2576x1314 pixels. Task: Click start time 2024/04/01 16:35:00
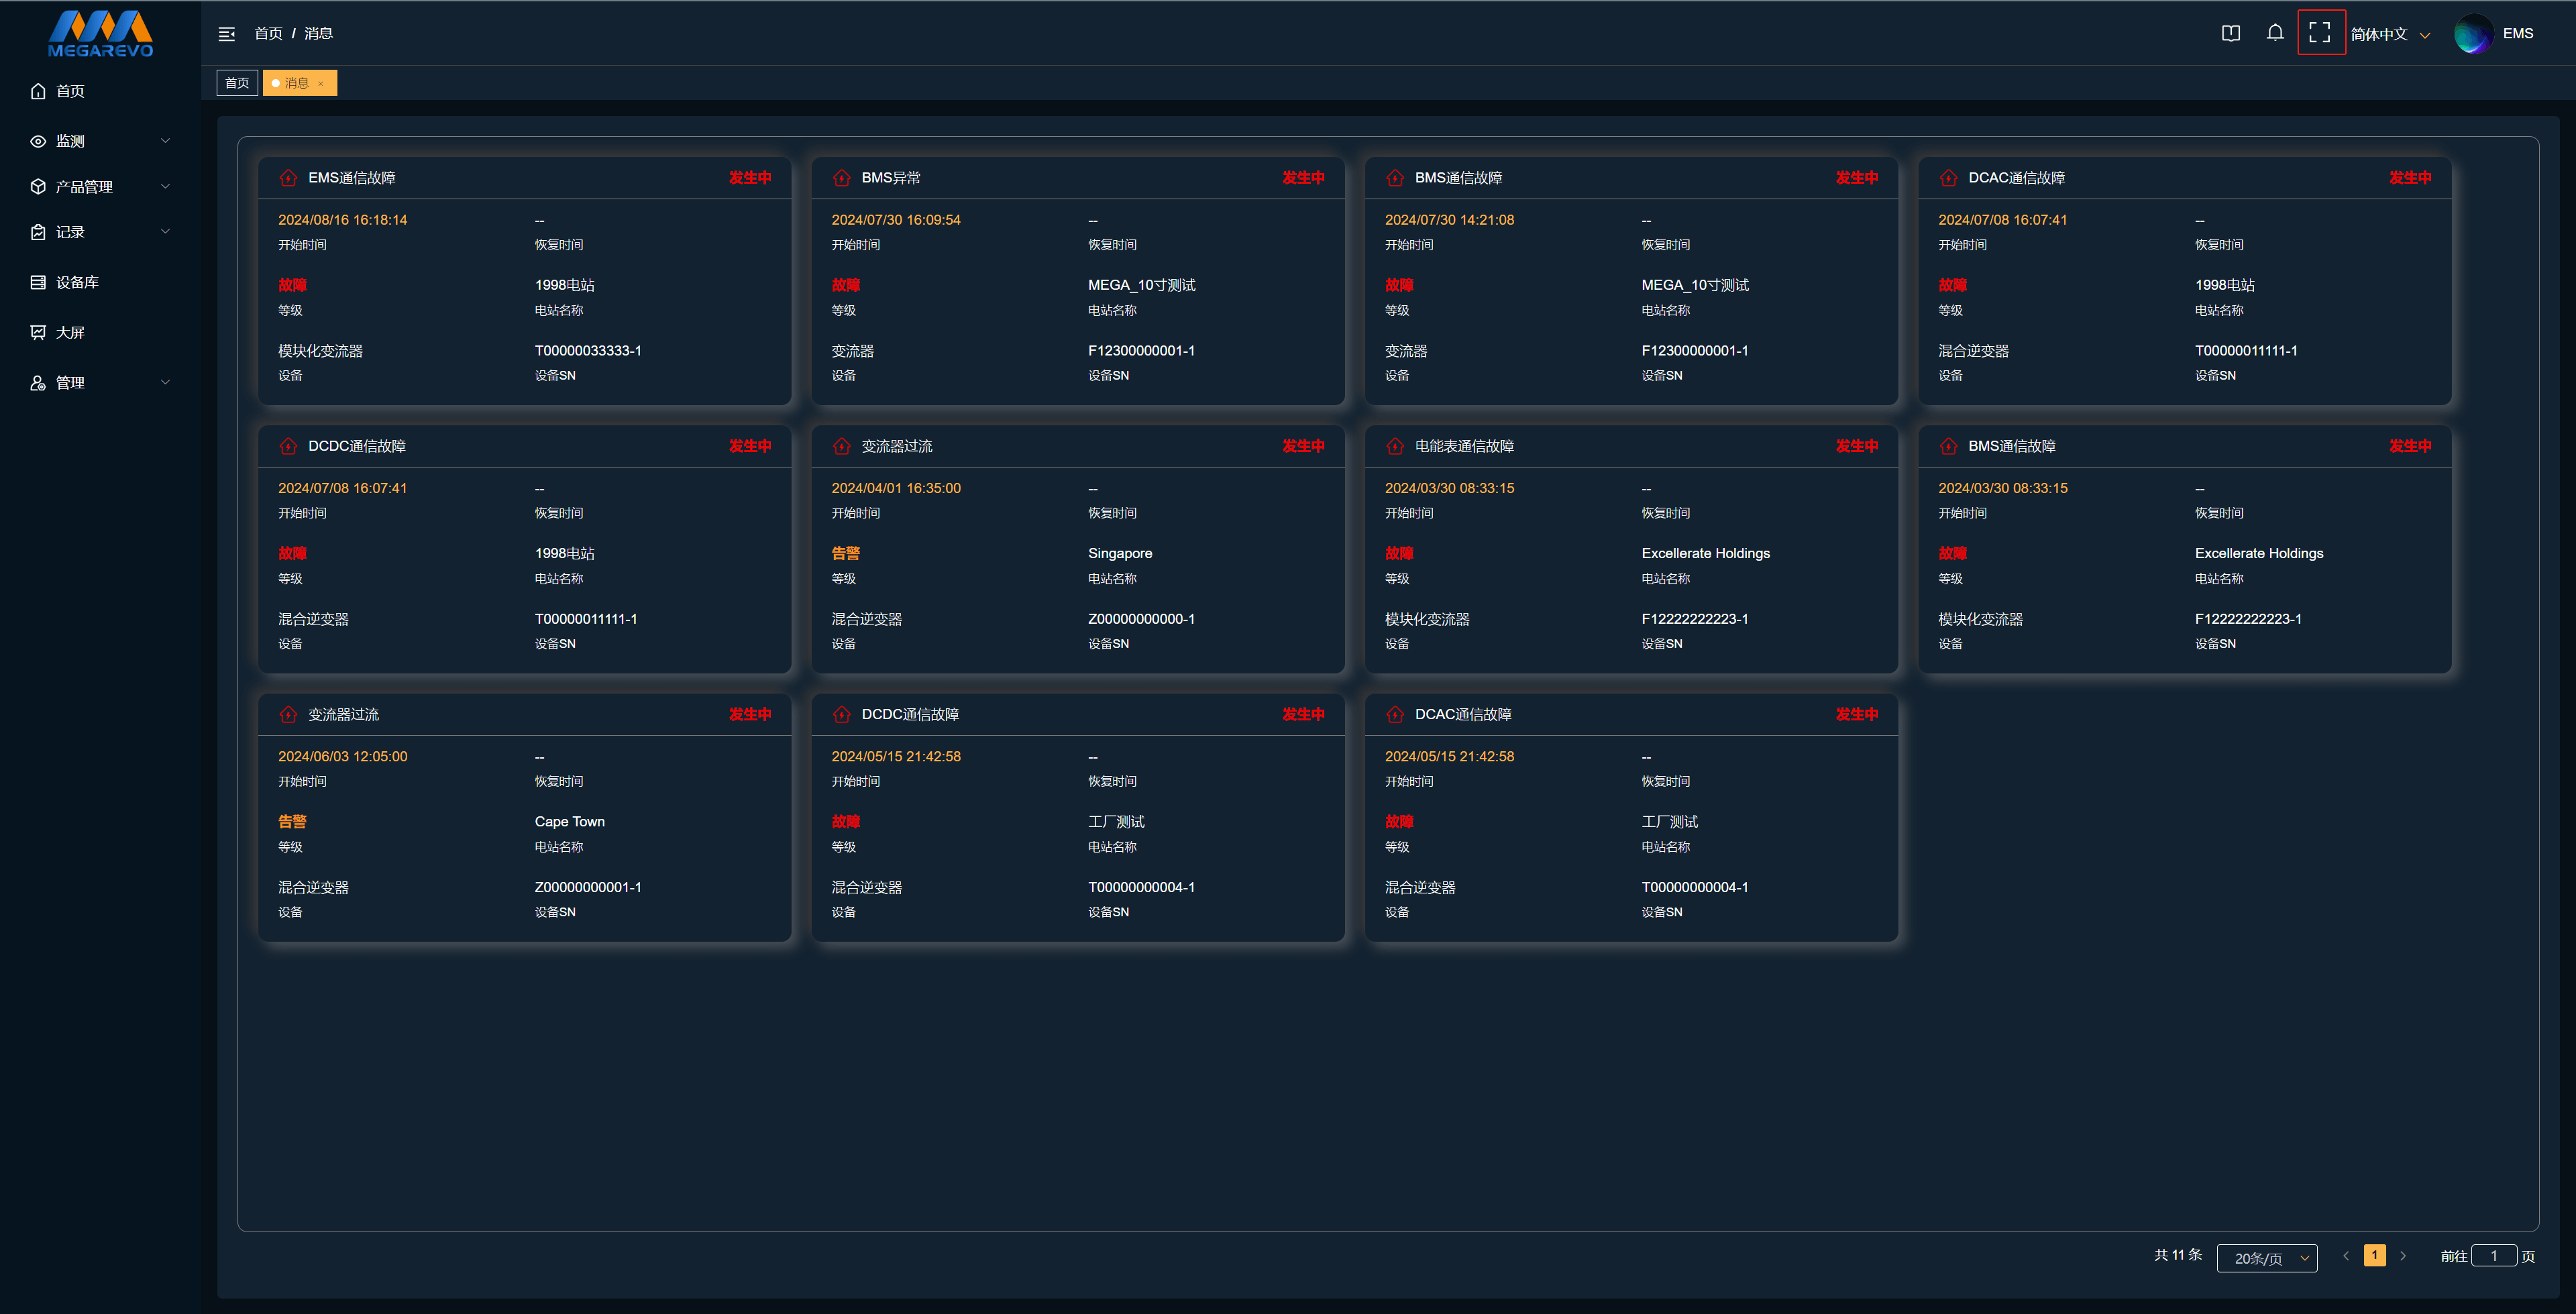pyautogui.click(x=896, y=488)
